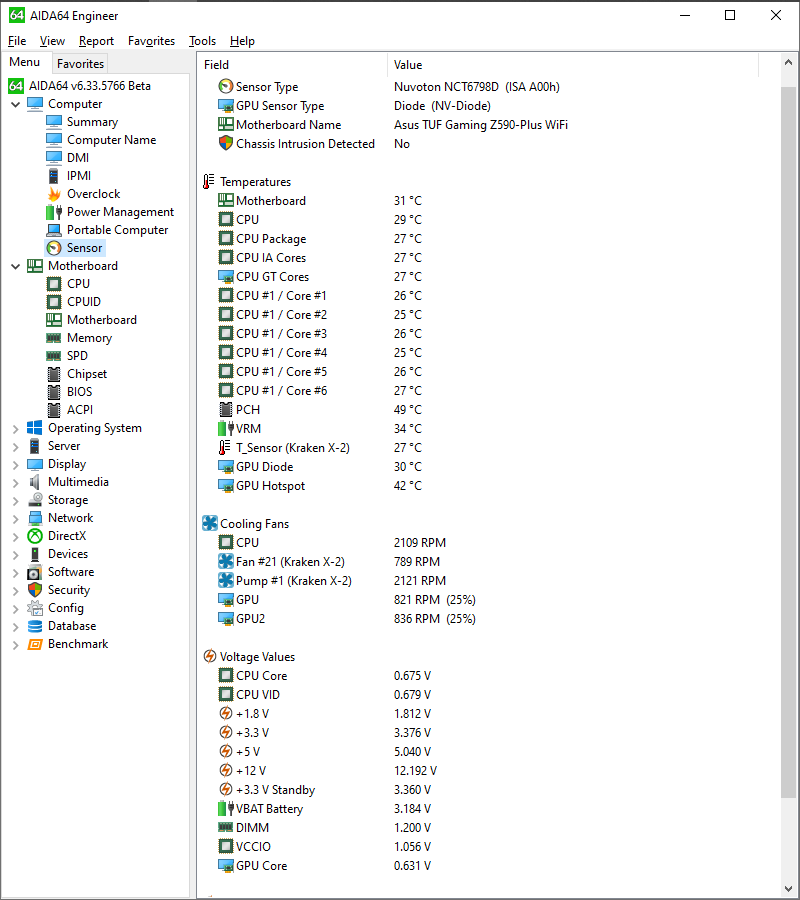Click the SPD memory-module icon

53,355
